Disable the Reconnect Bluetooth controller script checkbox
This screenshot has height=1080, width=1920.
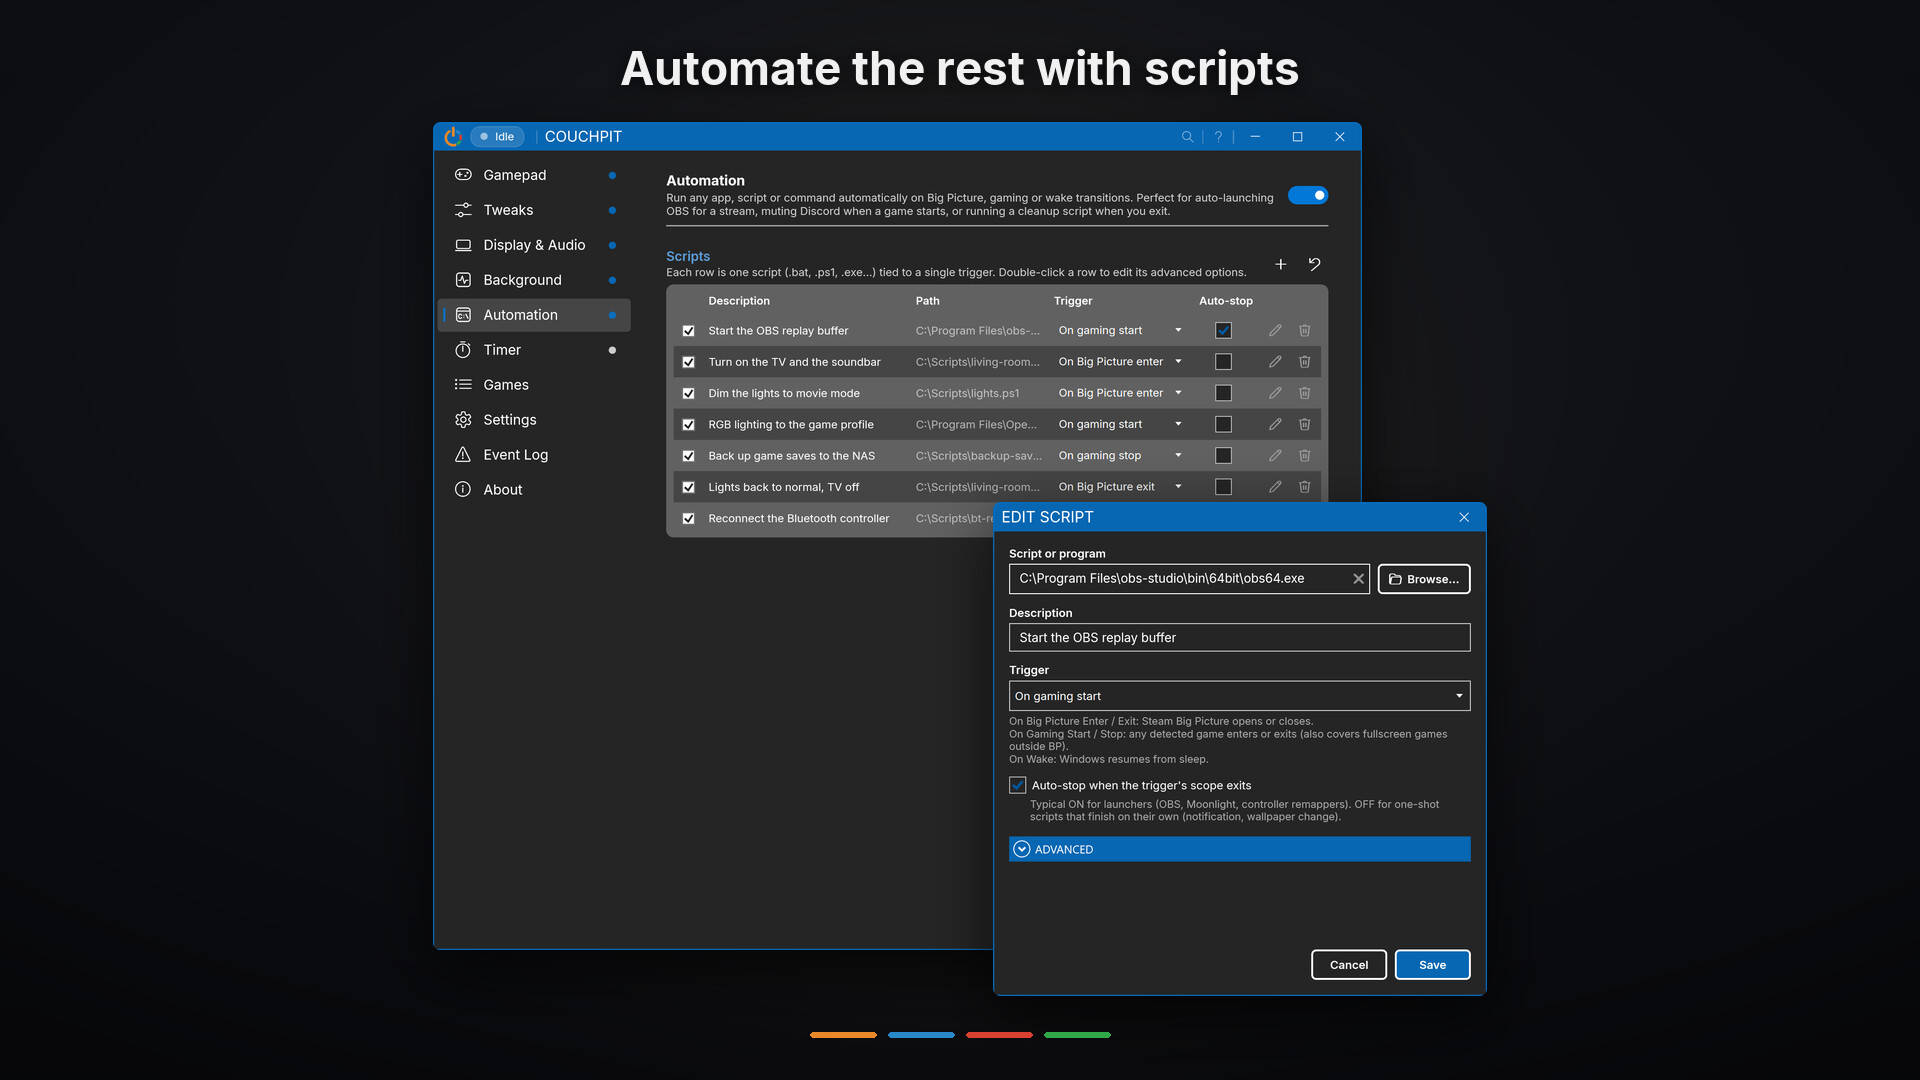pyautogui.click(x=688, y=519)
